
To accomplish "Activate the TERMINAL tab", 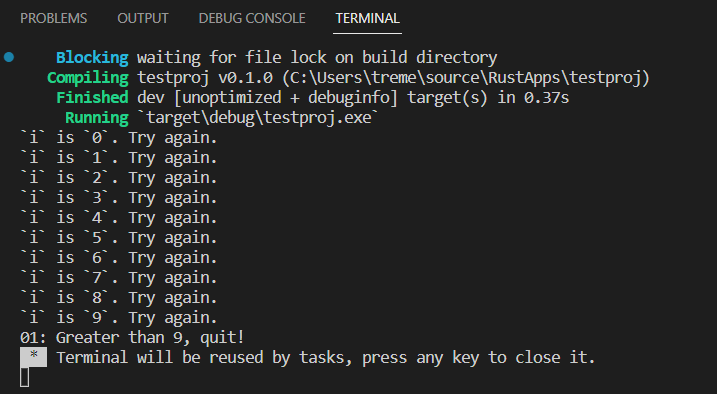I will pyautogui.click(x=368, y=18).
